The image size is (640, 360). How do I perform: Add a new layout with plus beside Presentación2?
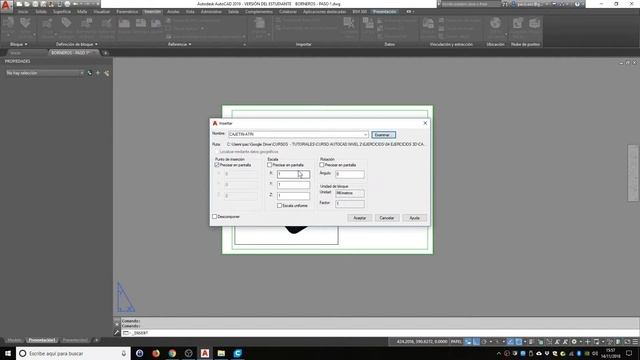click(x=97, y=340)
